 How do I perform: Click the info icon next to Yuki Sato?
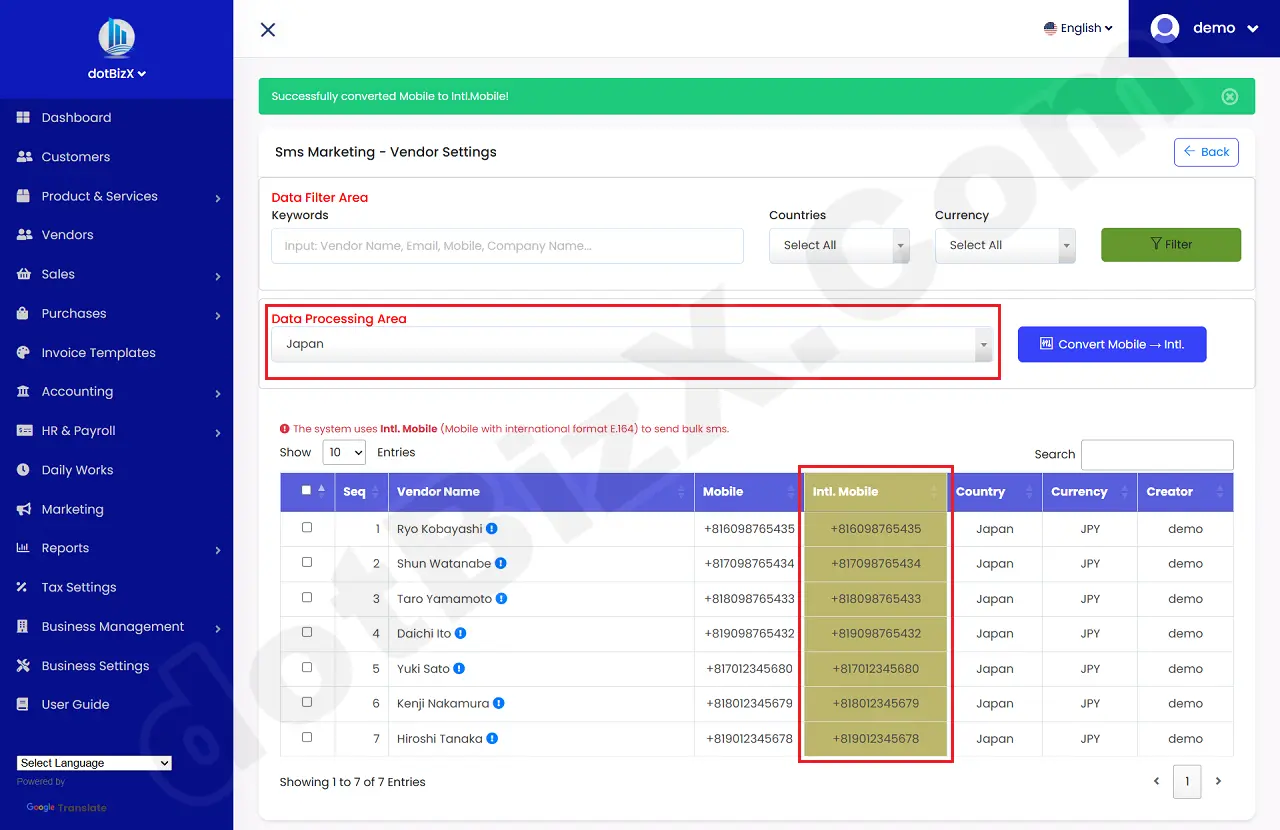coord(459,669)
